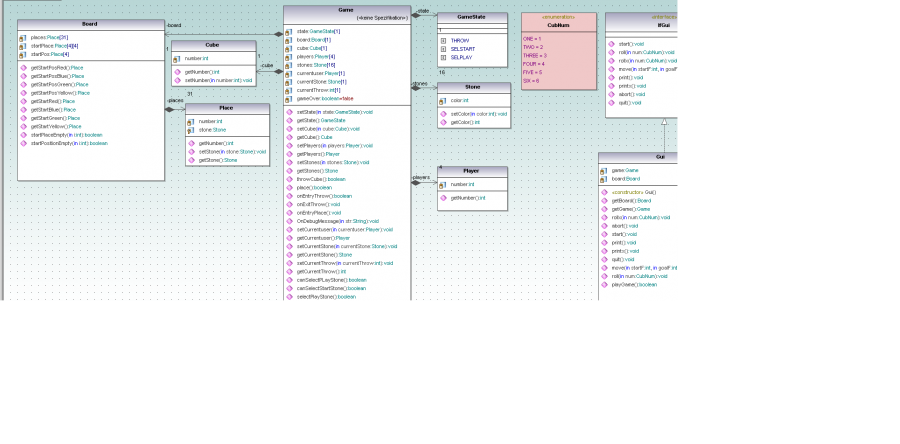Image resolution: width=900 pixels, height=444 pixels.
Task: Click the attribute icon beside gameOver:boolean=false
Action: pyautogui.click(x=289, y=99)
